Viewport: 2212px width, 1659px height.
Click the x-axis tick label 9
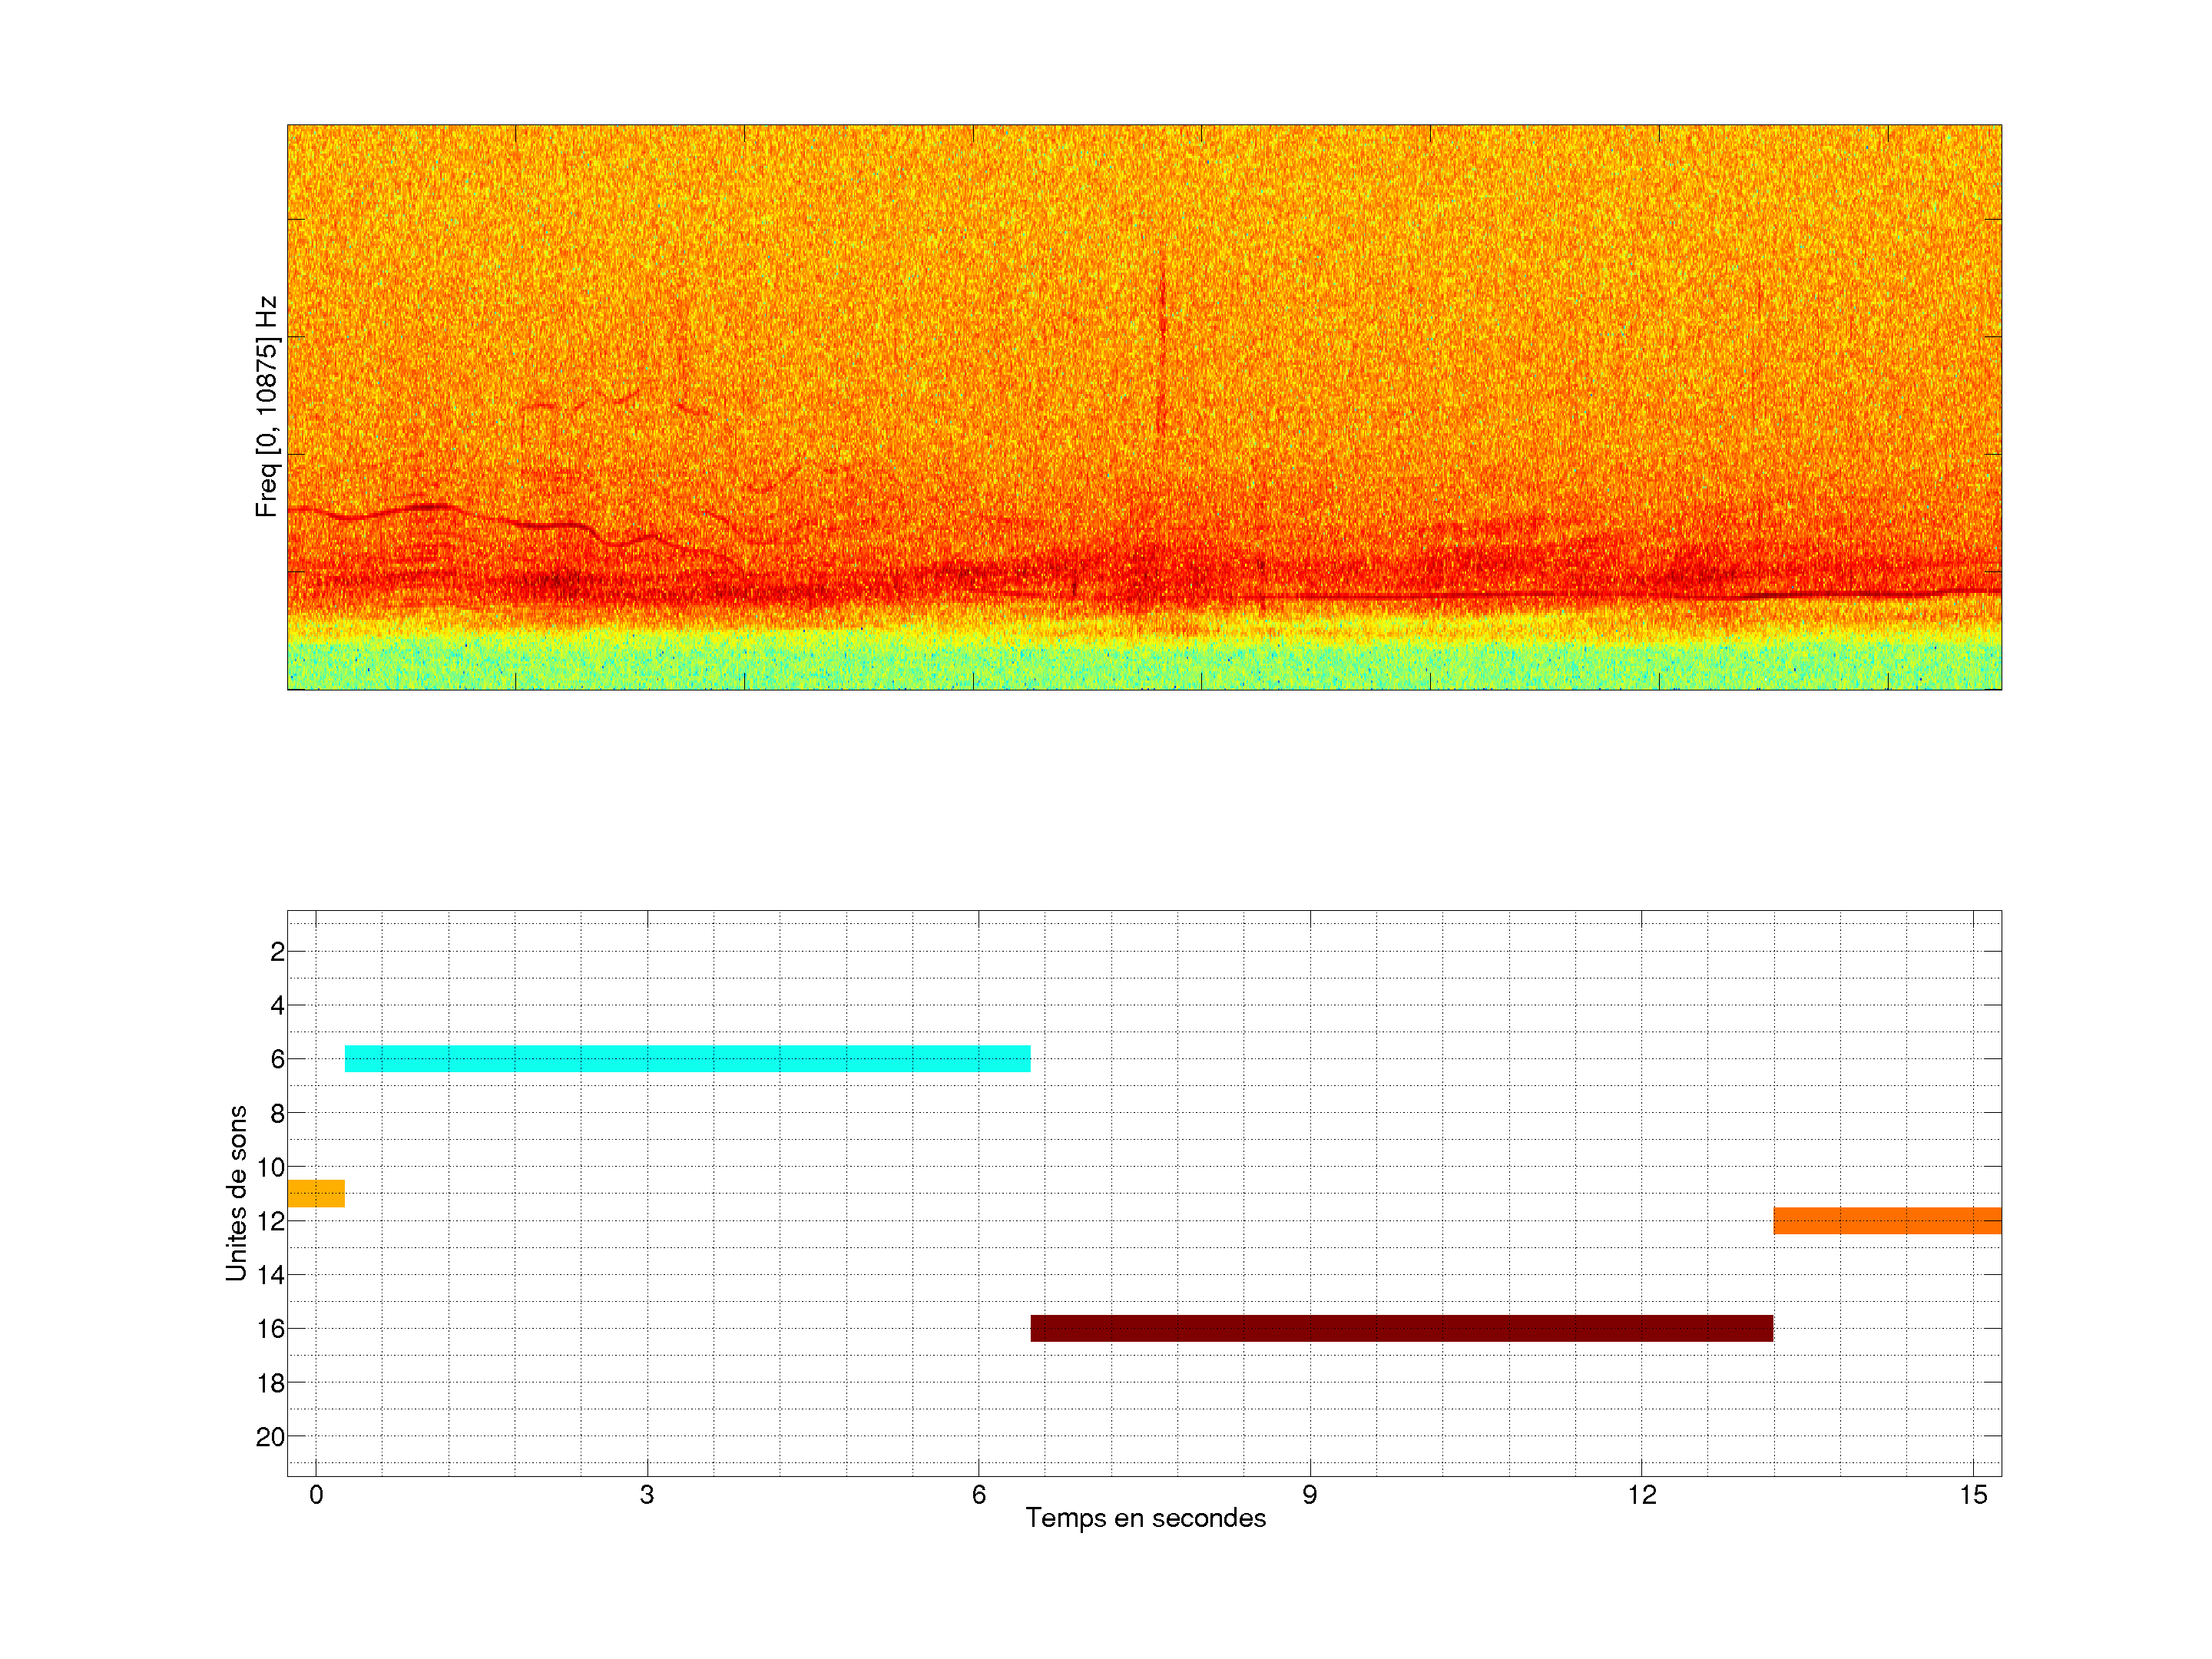1310,1495
